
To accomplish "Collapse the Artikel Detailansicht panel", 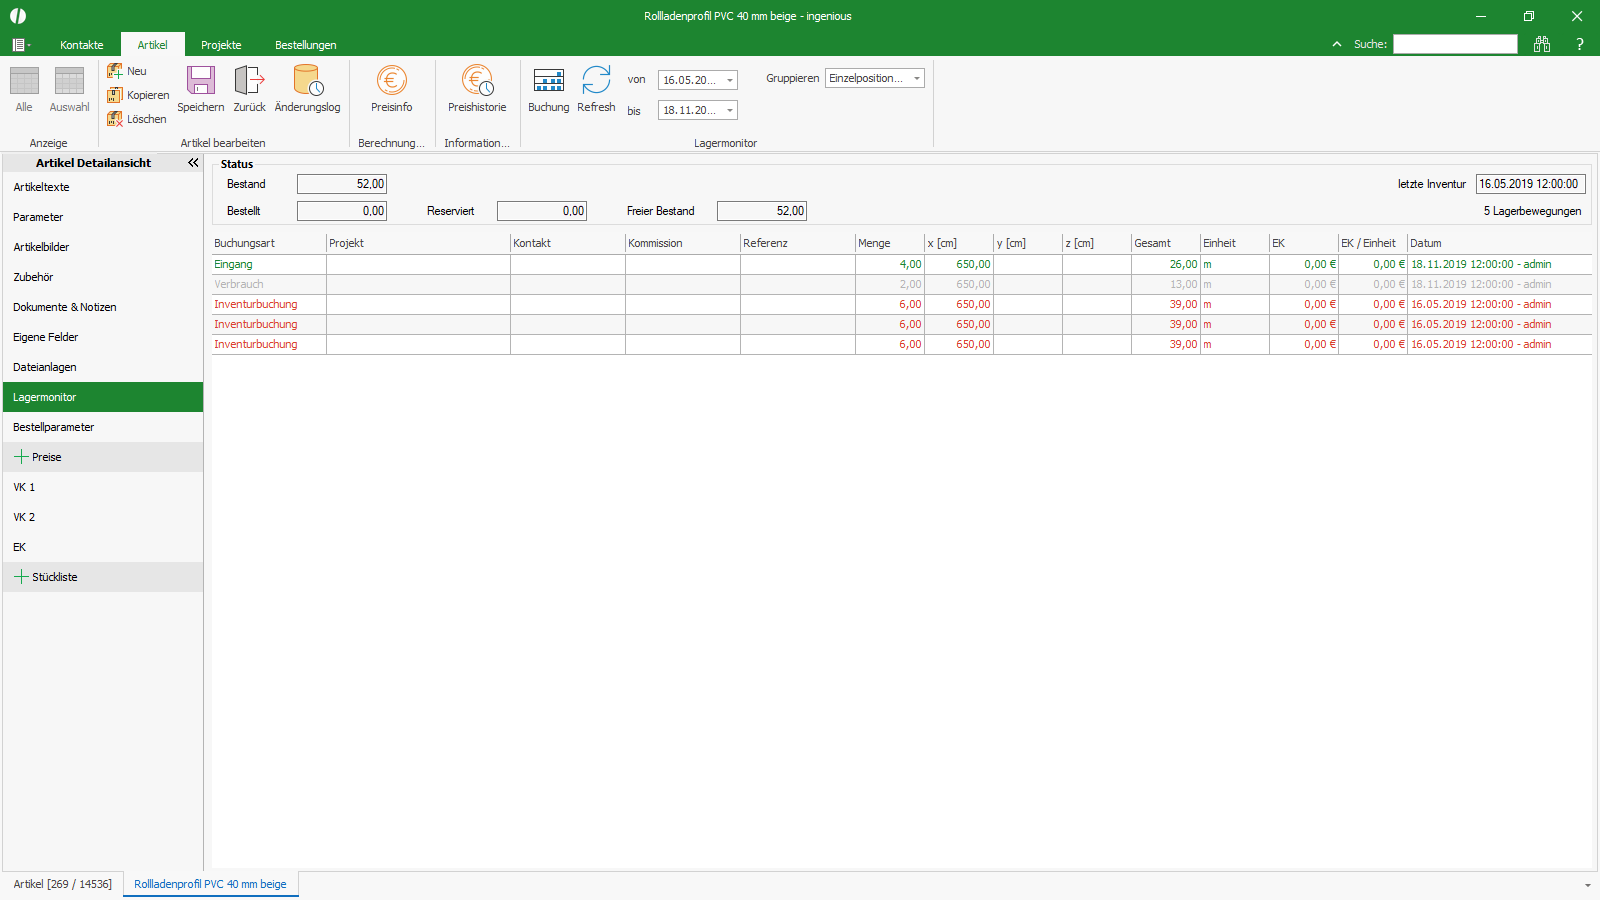I will click(193, 162).
